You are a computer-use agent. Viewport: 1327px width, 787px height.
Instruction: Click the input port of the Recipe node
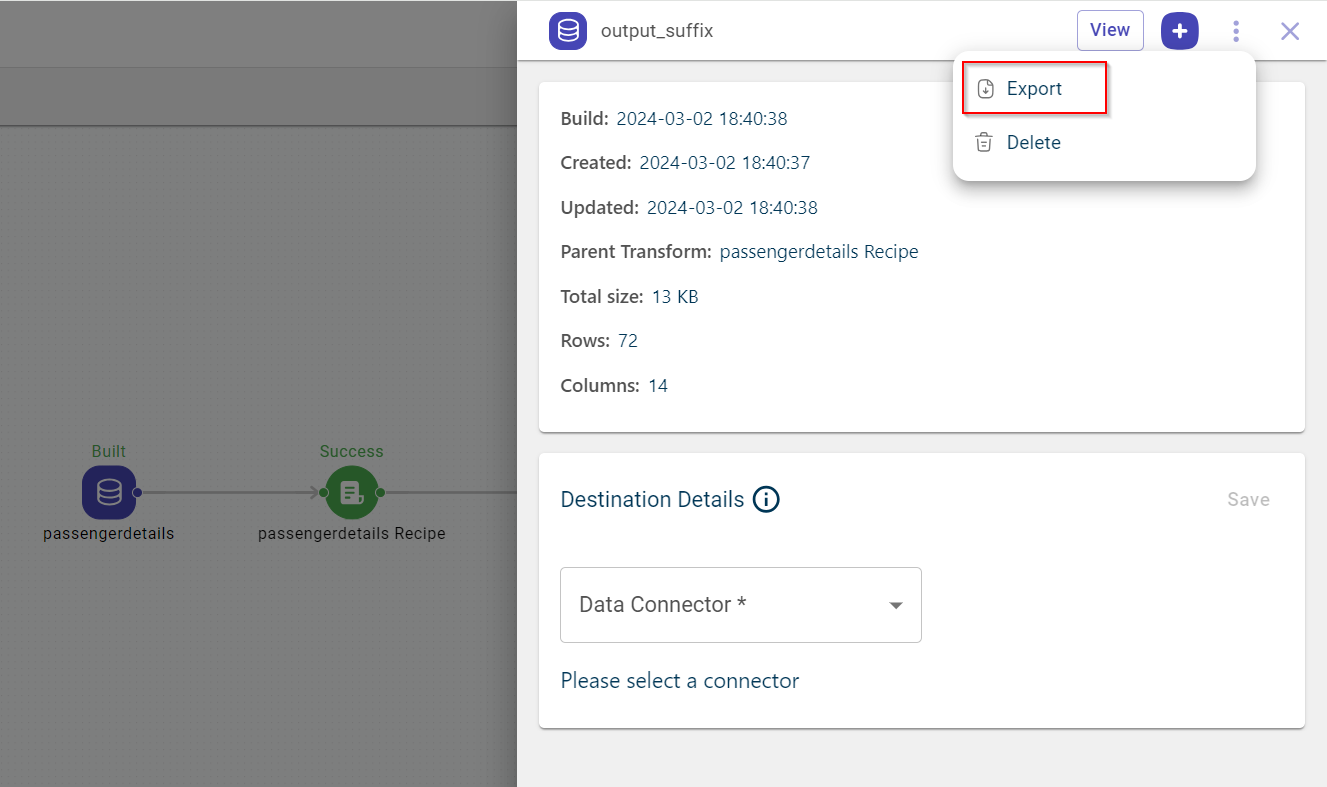coord(323,492)
